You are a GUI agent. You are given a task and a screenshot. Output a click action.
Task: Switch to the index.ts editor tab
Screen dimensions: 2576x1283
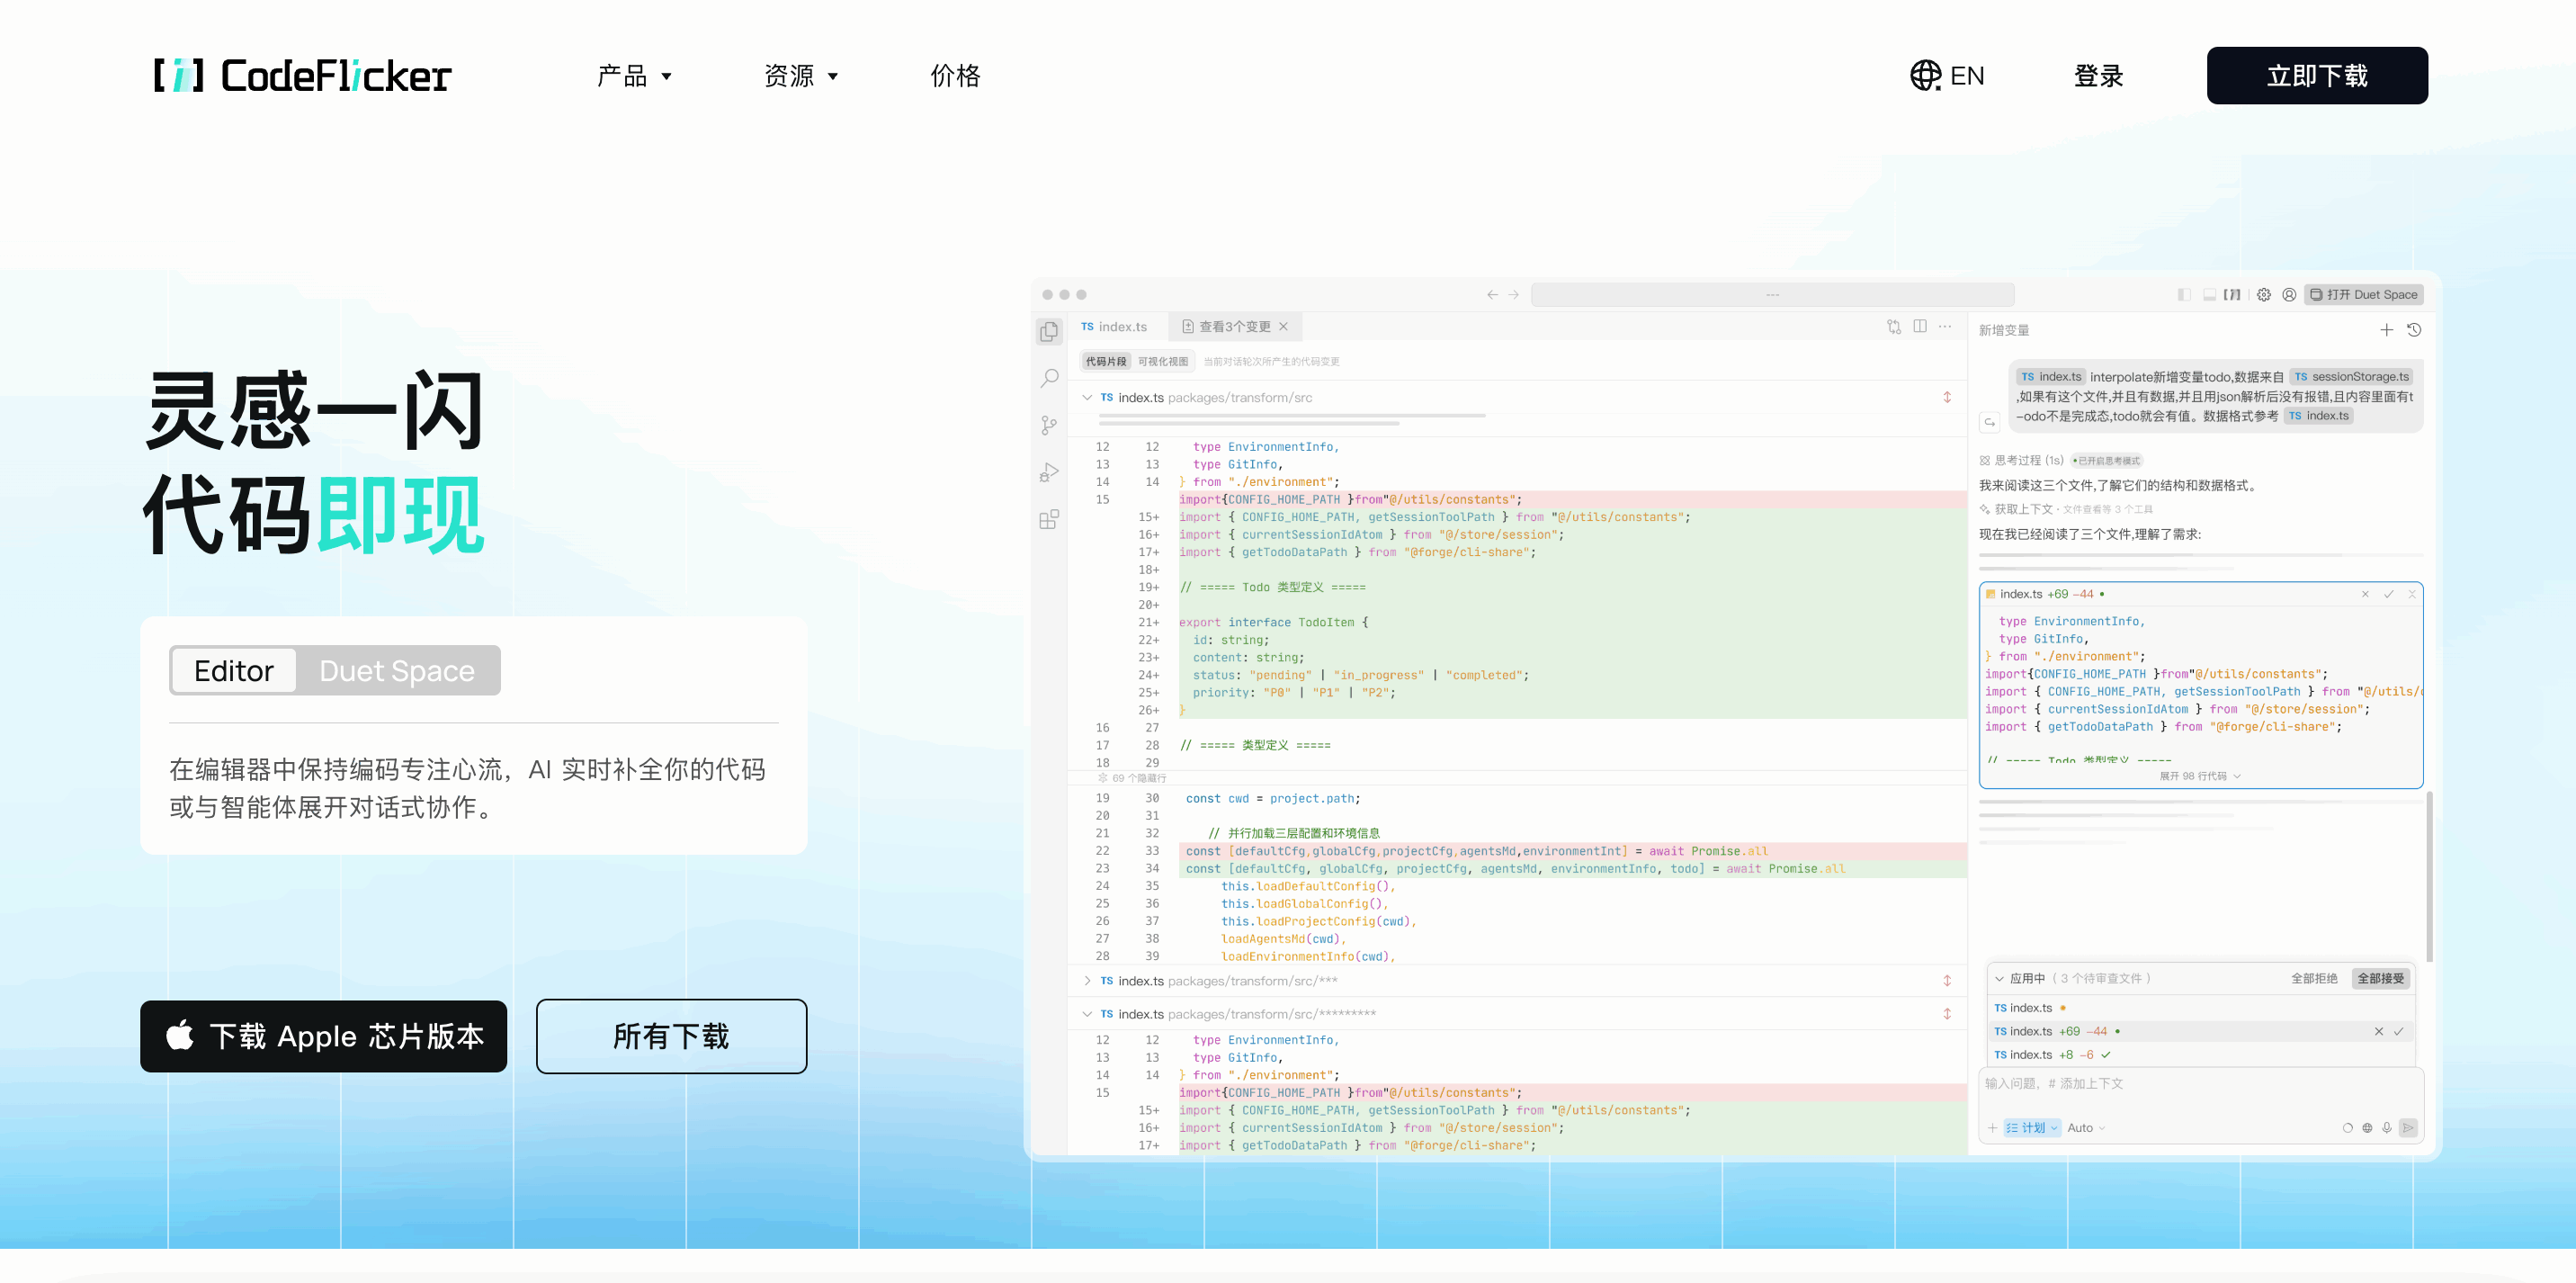pyautogui.click(x=1114, y=327)
